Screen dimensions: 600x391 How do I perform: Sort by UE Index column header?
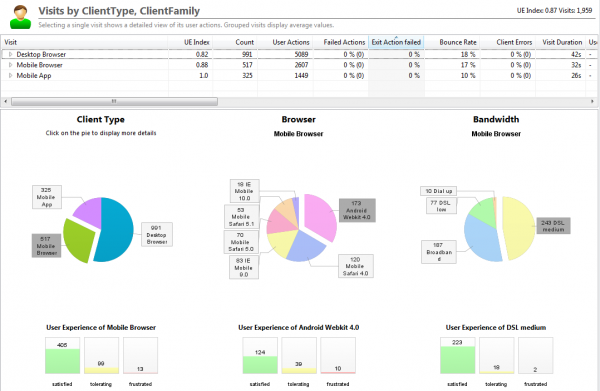pos(196,42)
